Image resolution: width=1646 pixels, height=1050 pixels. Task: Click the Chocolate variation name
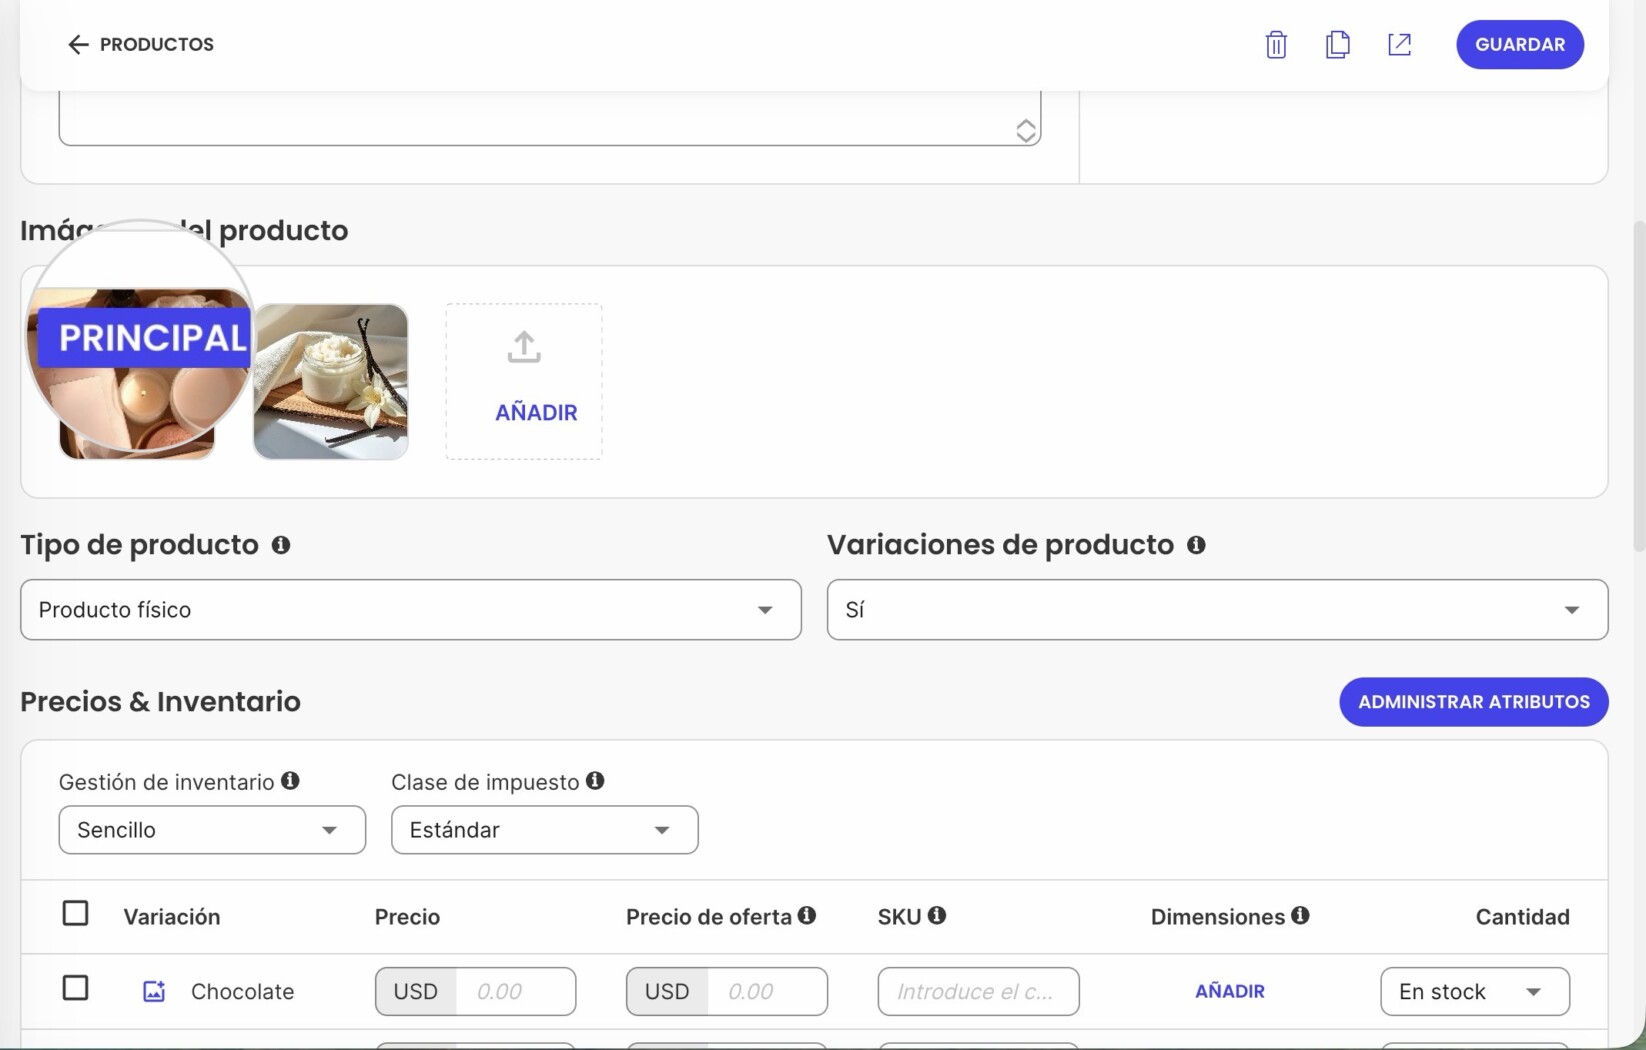[x=243, y=991]
